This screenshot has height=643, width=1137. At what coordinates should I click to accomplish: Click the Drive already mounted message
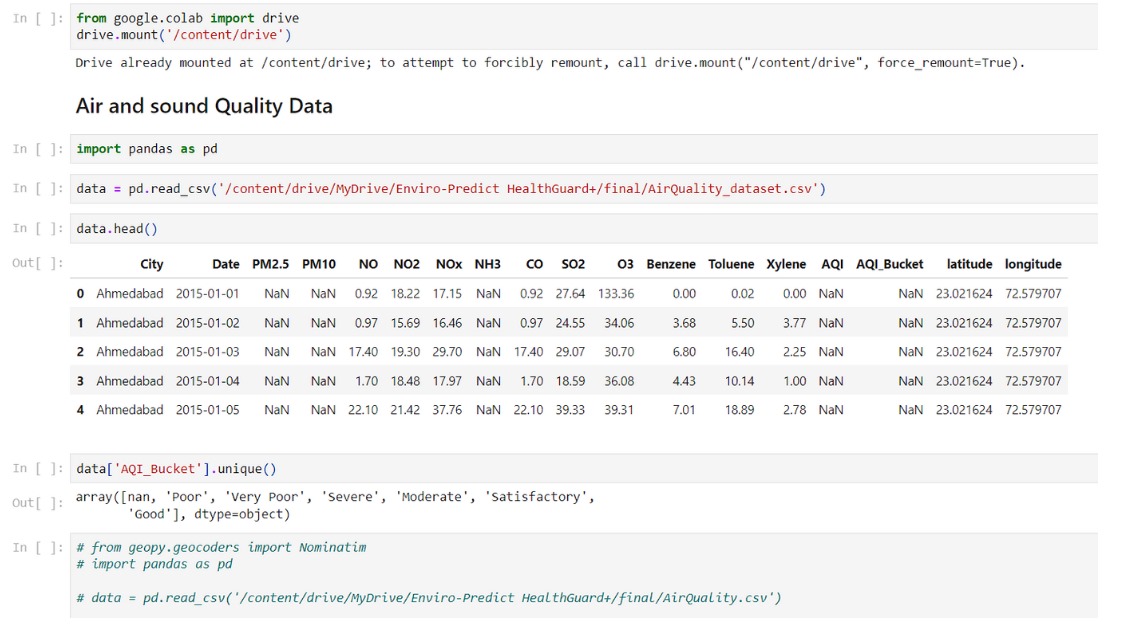point(400,62)
